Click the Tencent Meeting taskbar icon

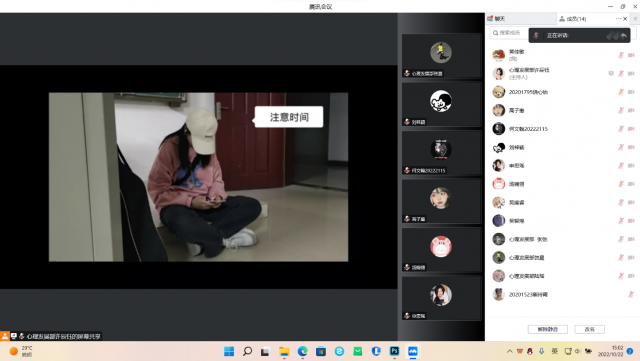point(413,351)
